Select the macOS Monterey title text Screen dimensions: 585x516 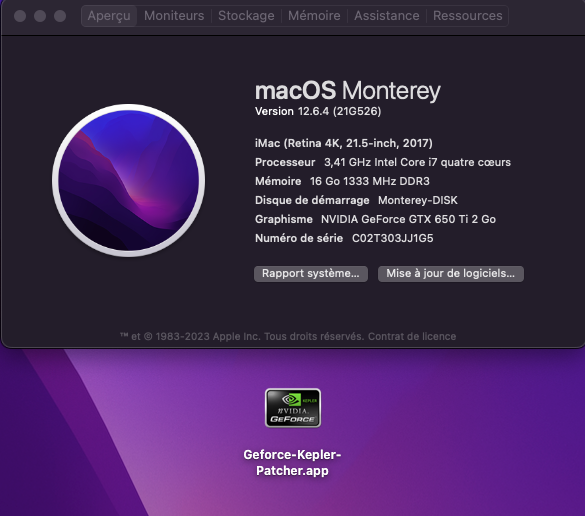tap(348, 91)
